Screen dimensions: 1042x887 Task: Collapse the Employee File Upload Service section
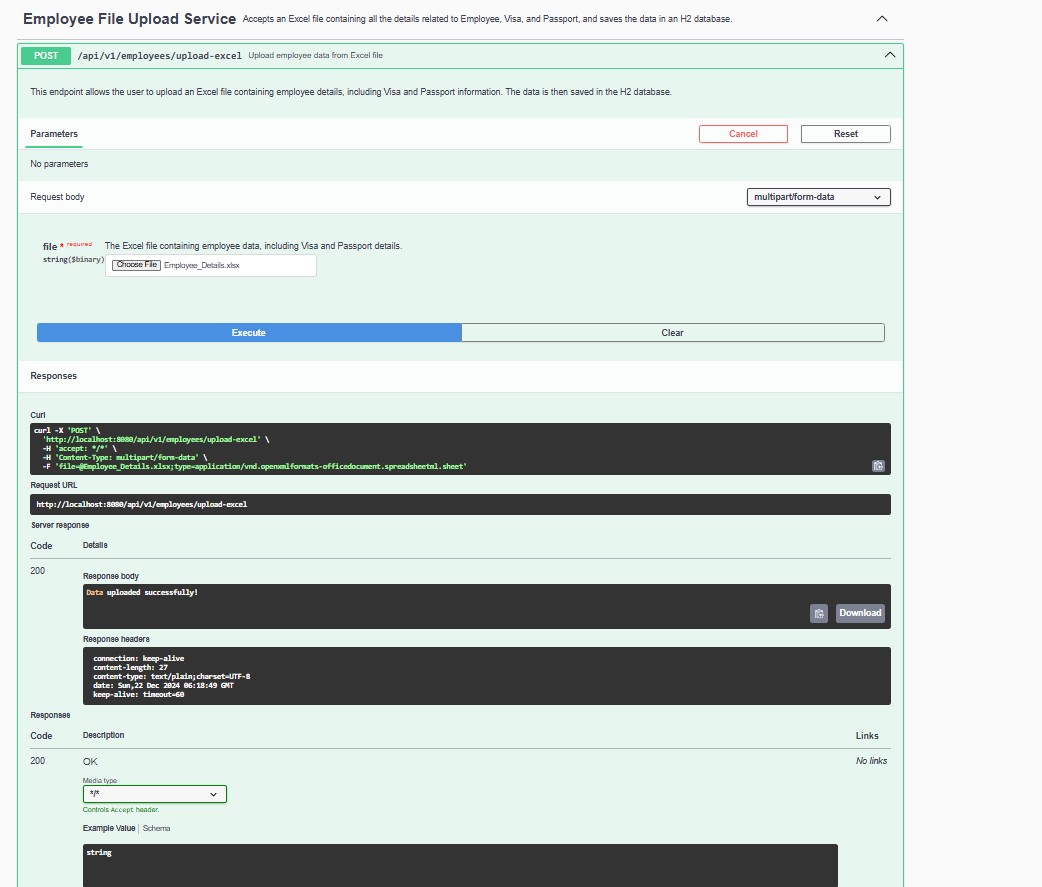pos(882,19)
